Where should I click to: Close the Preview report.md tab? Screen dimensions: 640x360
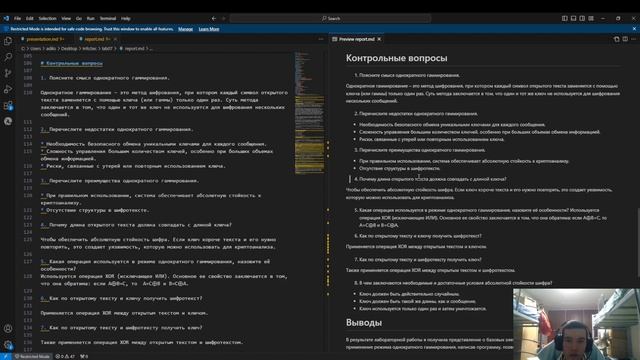click(379, 39)
